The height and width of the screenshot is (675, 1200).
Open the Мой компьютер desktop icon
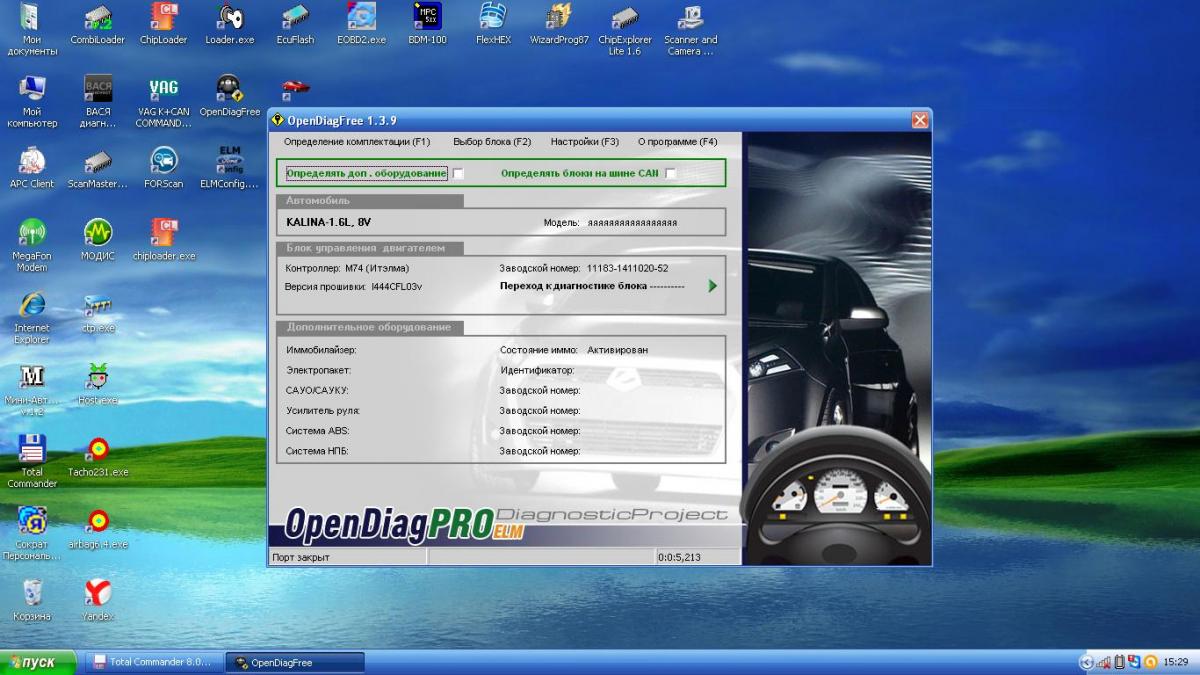pos(32,102)
